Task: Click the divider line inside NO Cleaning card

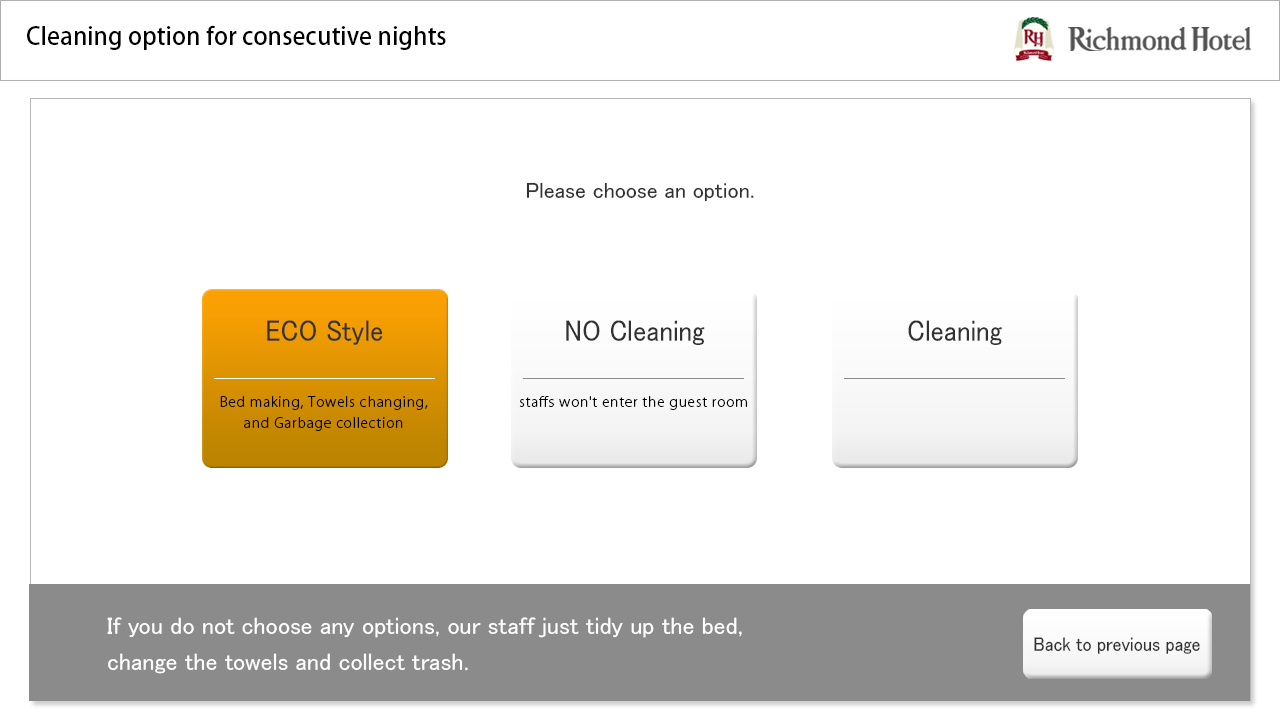Action: (633, 379)
